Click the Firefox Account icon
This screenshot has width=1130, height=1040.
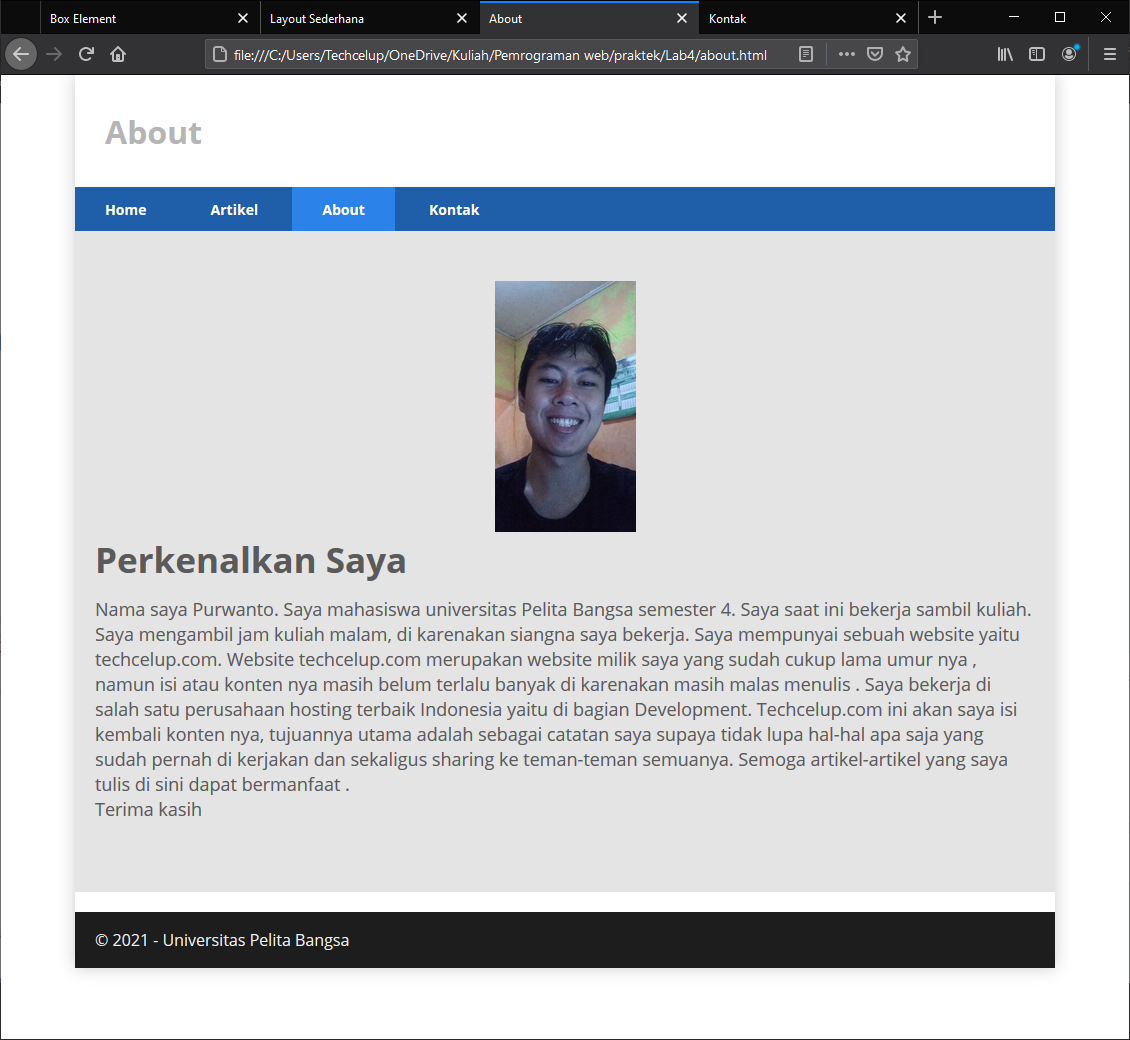pyautogui.click(x=1069, y=54)
